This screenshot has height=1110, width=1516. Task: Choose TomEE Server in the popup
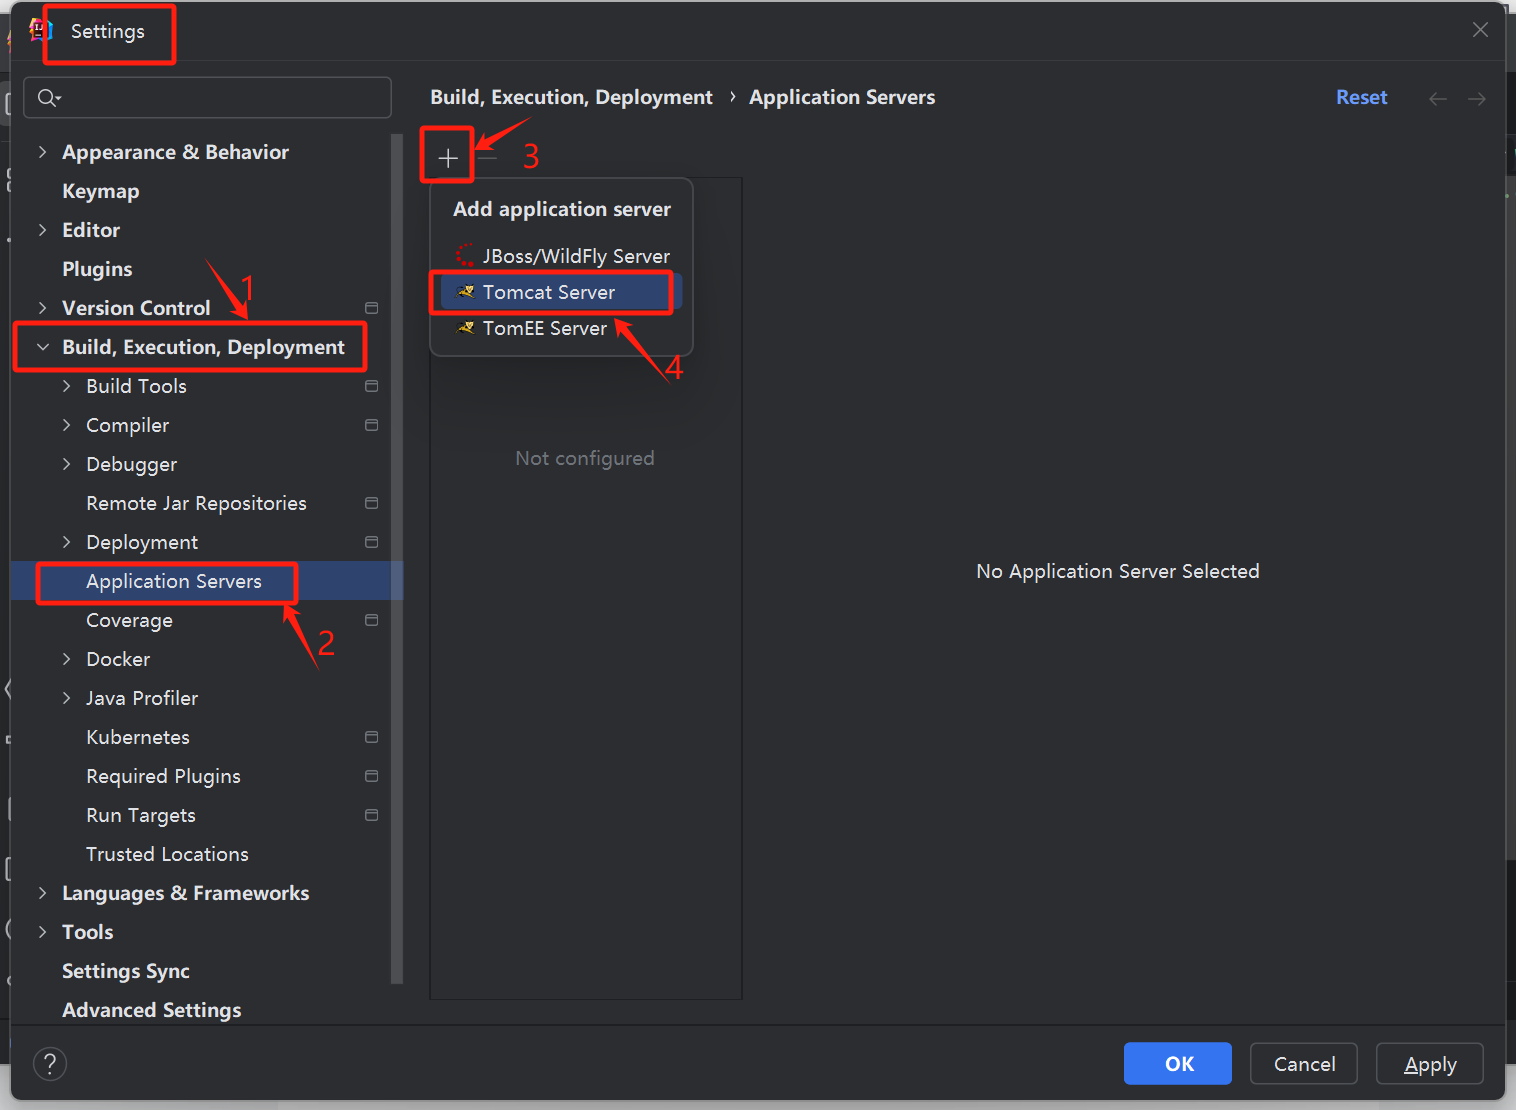(x=561, y=328)
